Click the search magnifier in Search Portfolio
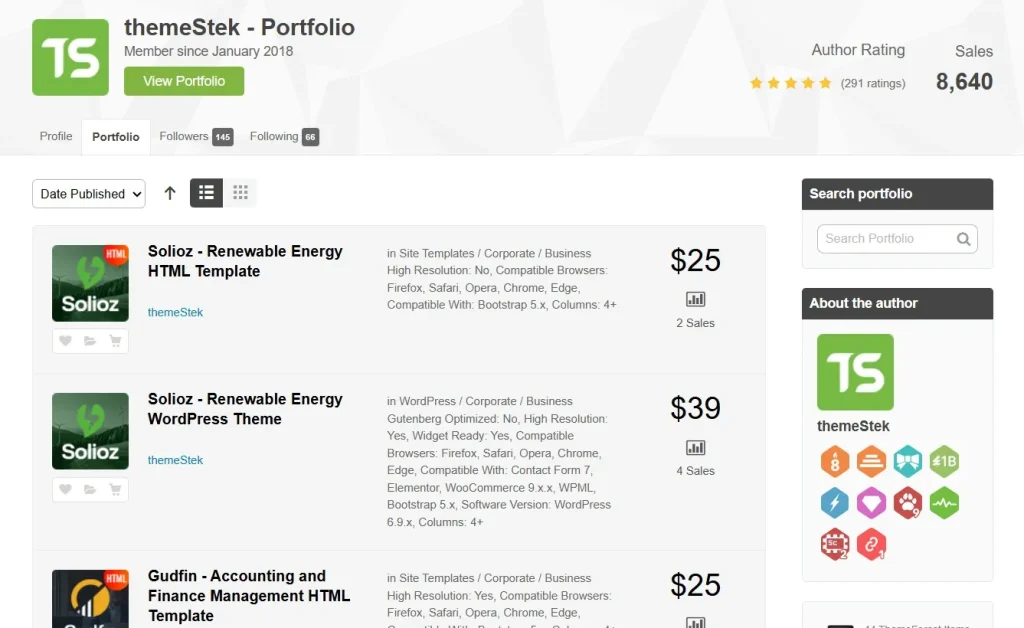 963,239
